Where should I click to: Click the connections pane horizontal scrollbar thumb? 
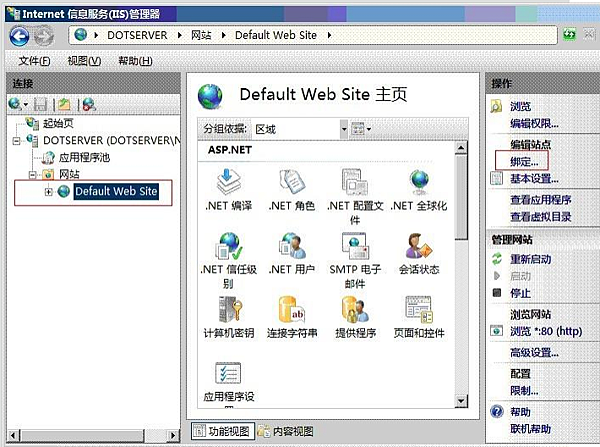(x=83, y=435)
